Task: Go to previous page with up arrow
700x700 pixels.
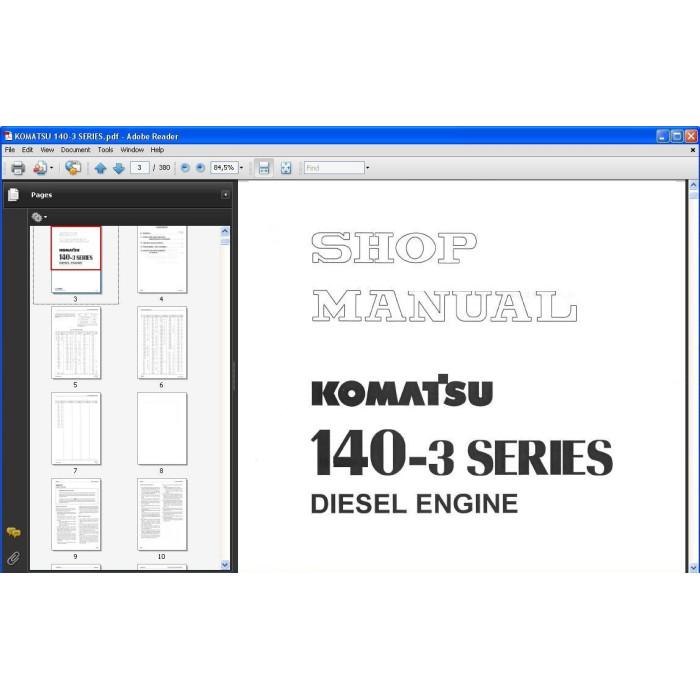Action: 100,168
